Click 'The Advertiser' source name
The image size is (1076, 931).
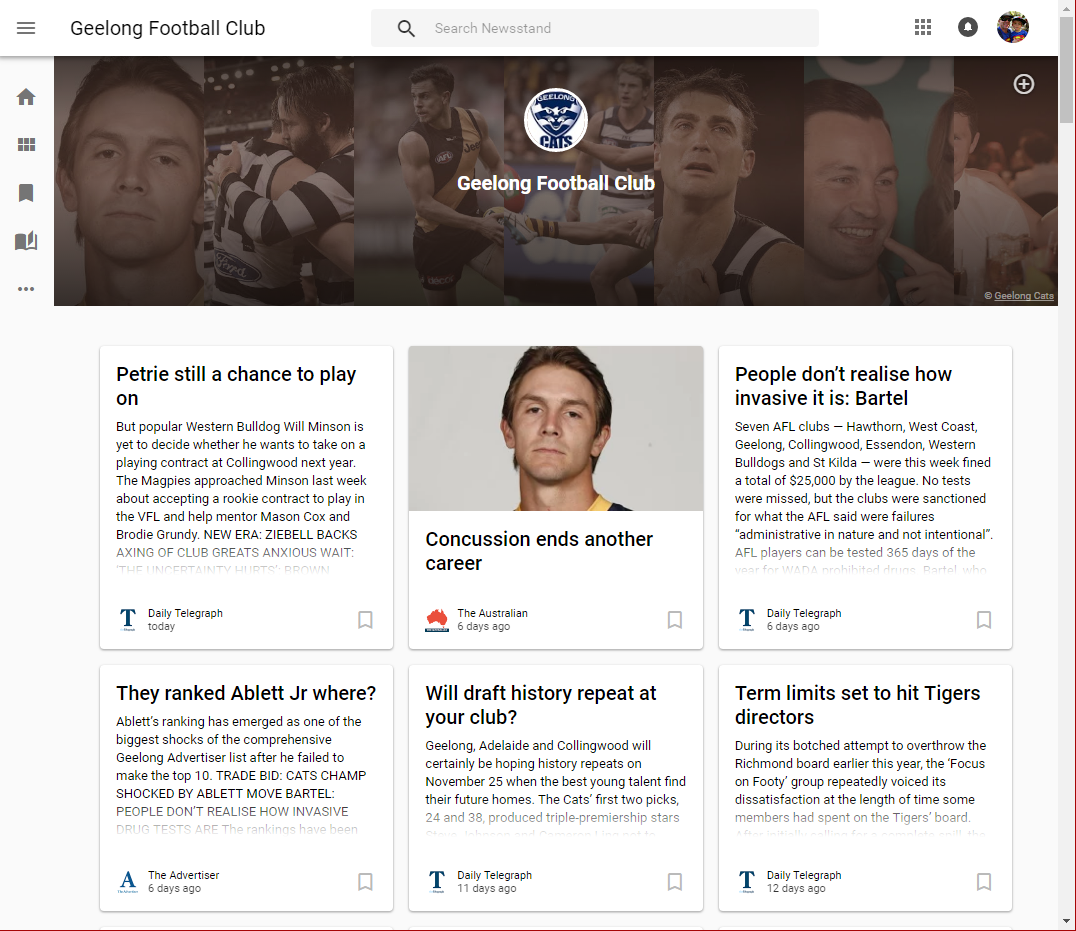184,875
